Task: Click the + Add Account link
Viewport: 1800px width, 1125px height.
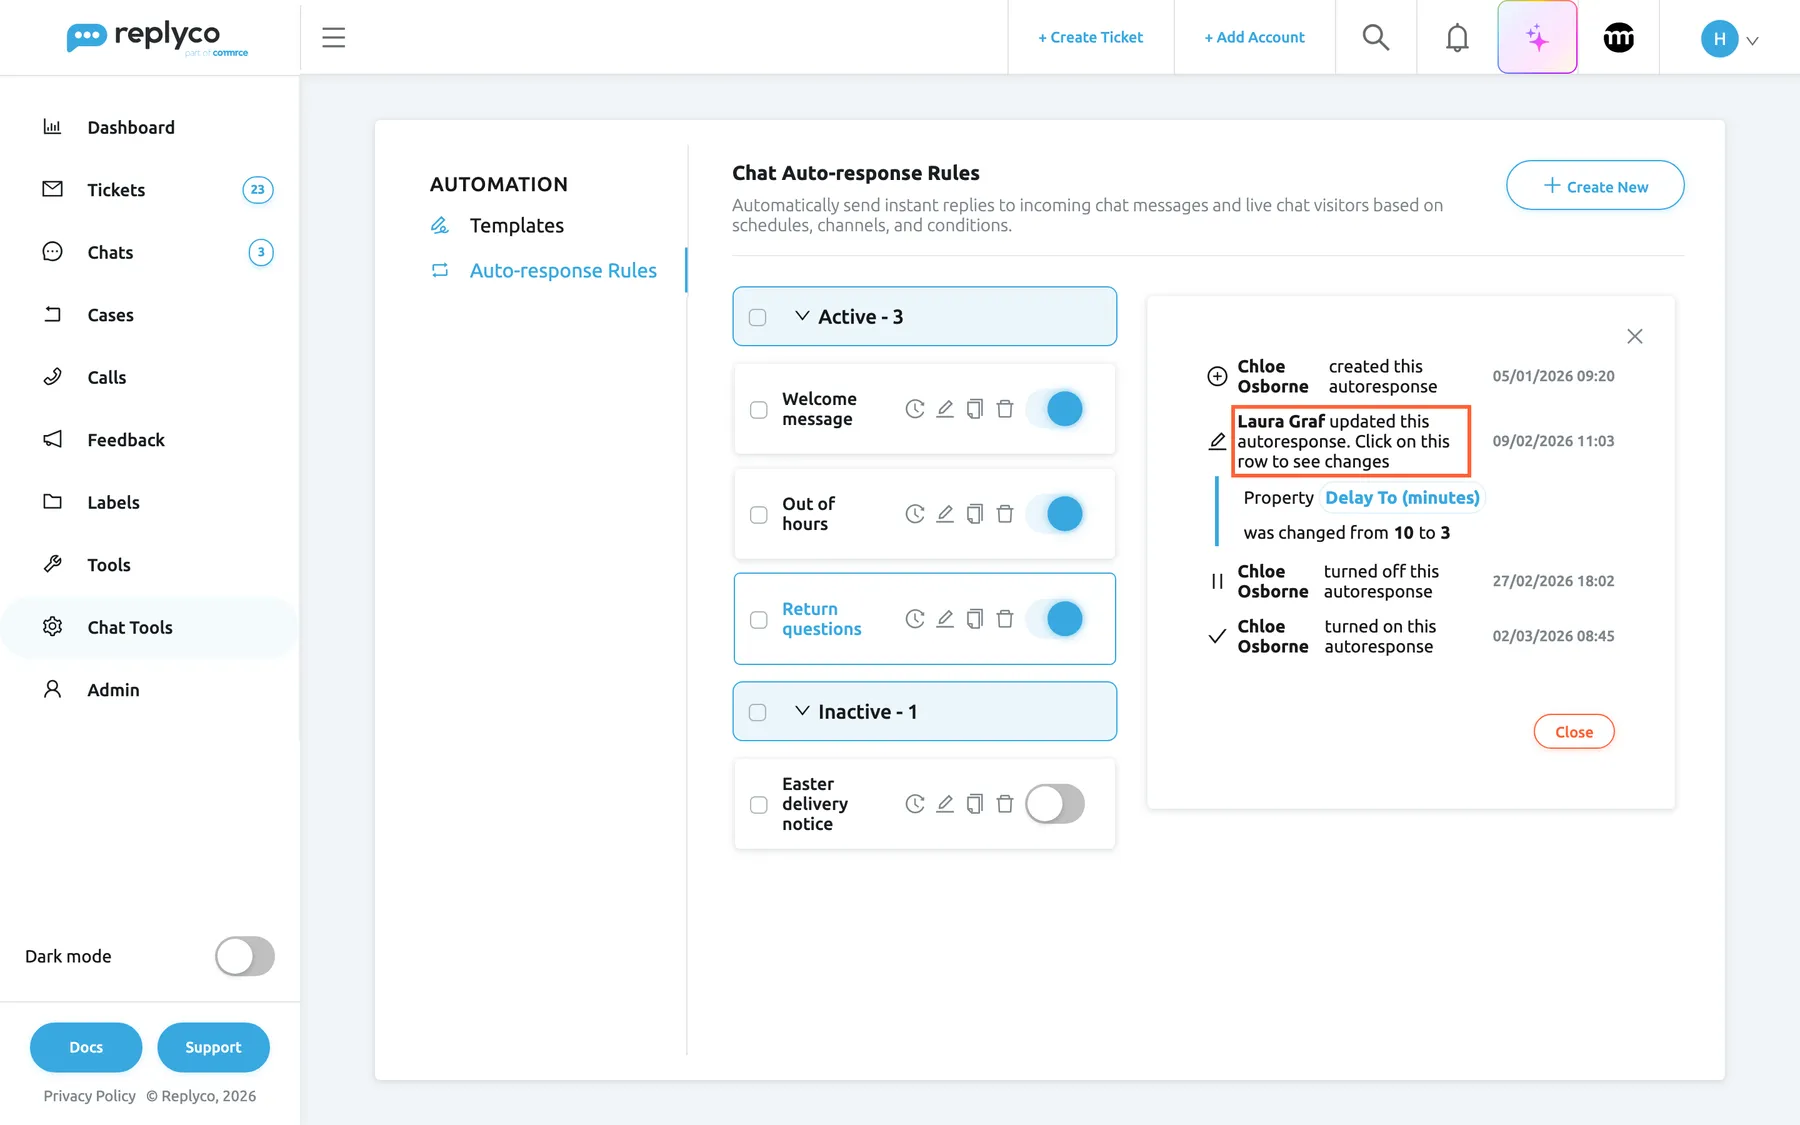Action: 1254,38
